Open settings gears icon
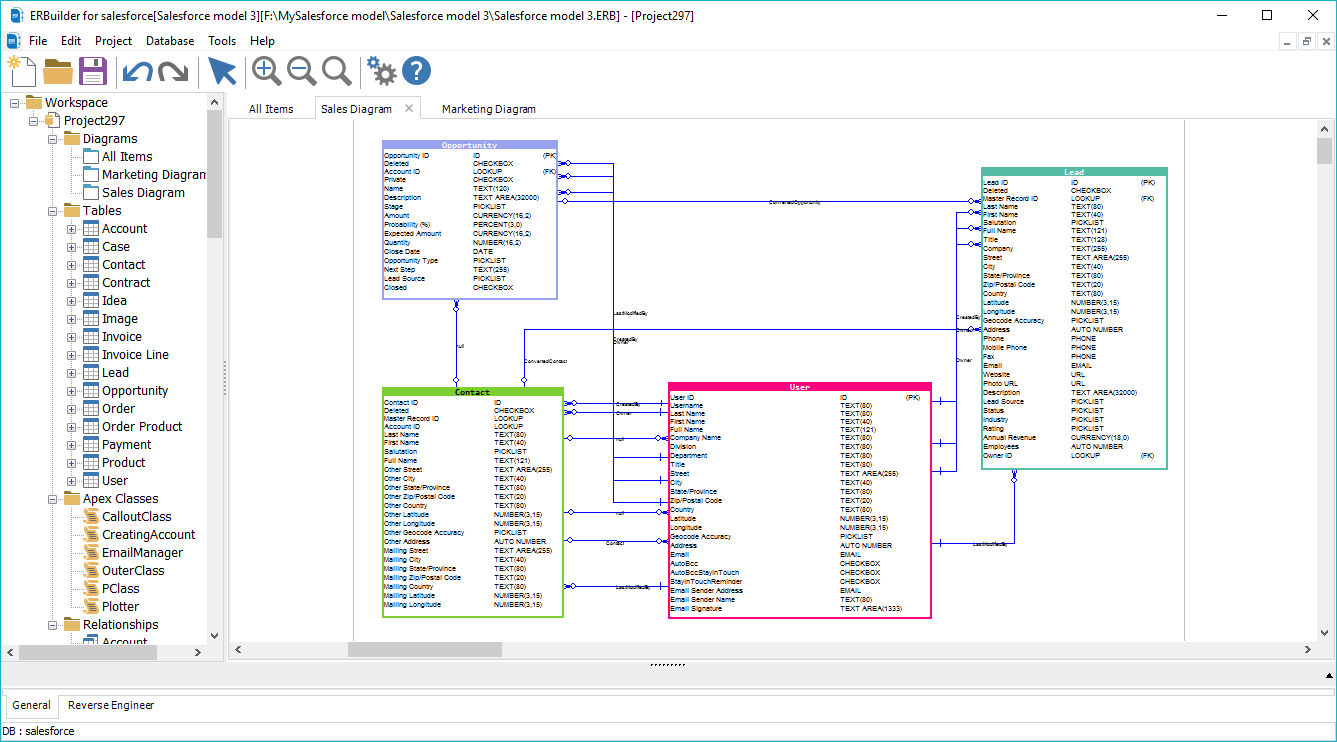The height and width of the screenshot is (742, 1337). click(x=381, y=71)
